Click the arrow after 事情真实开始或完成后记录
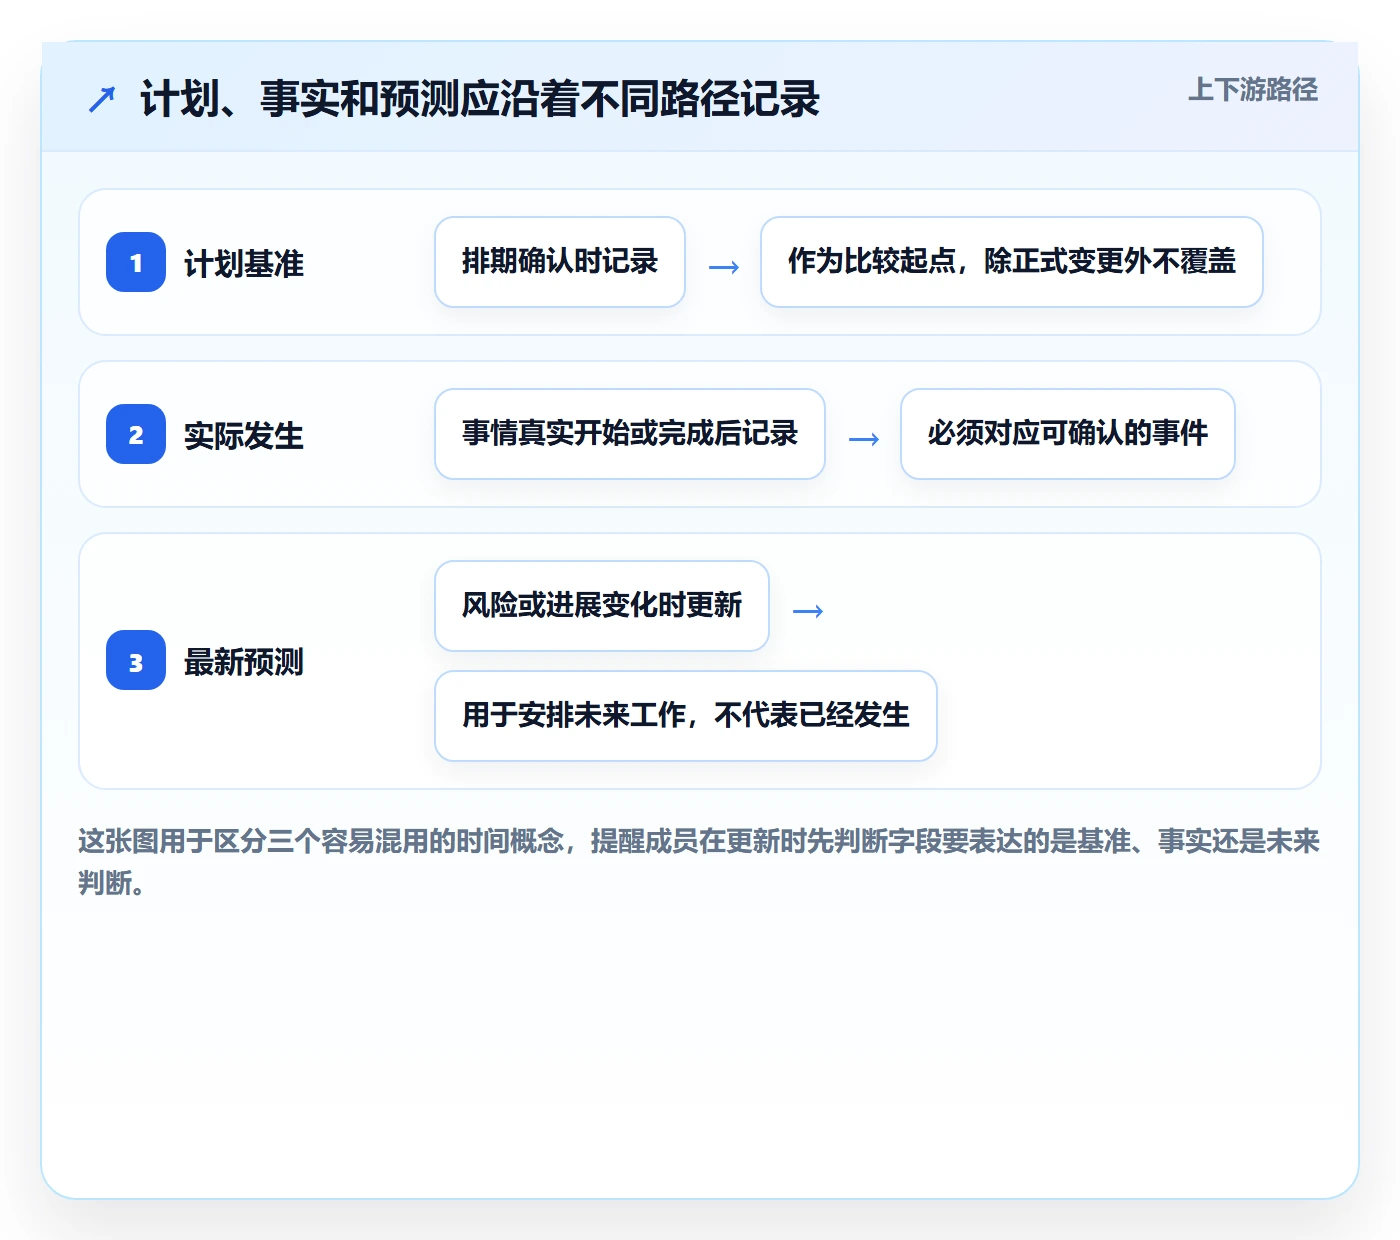 tap(864, 439)
